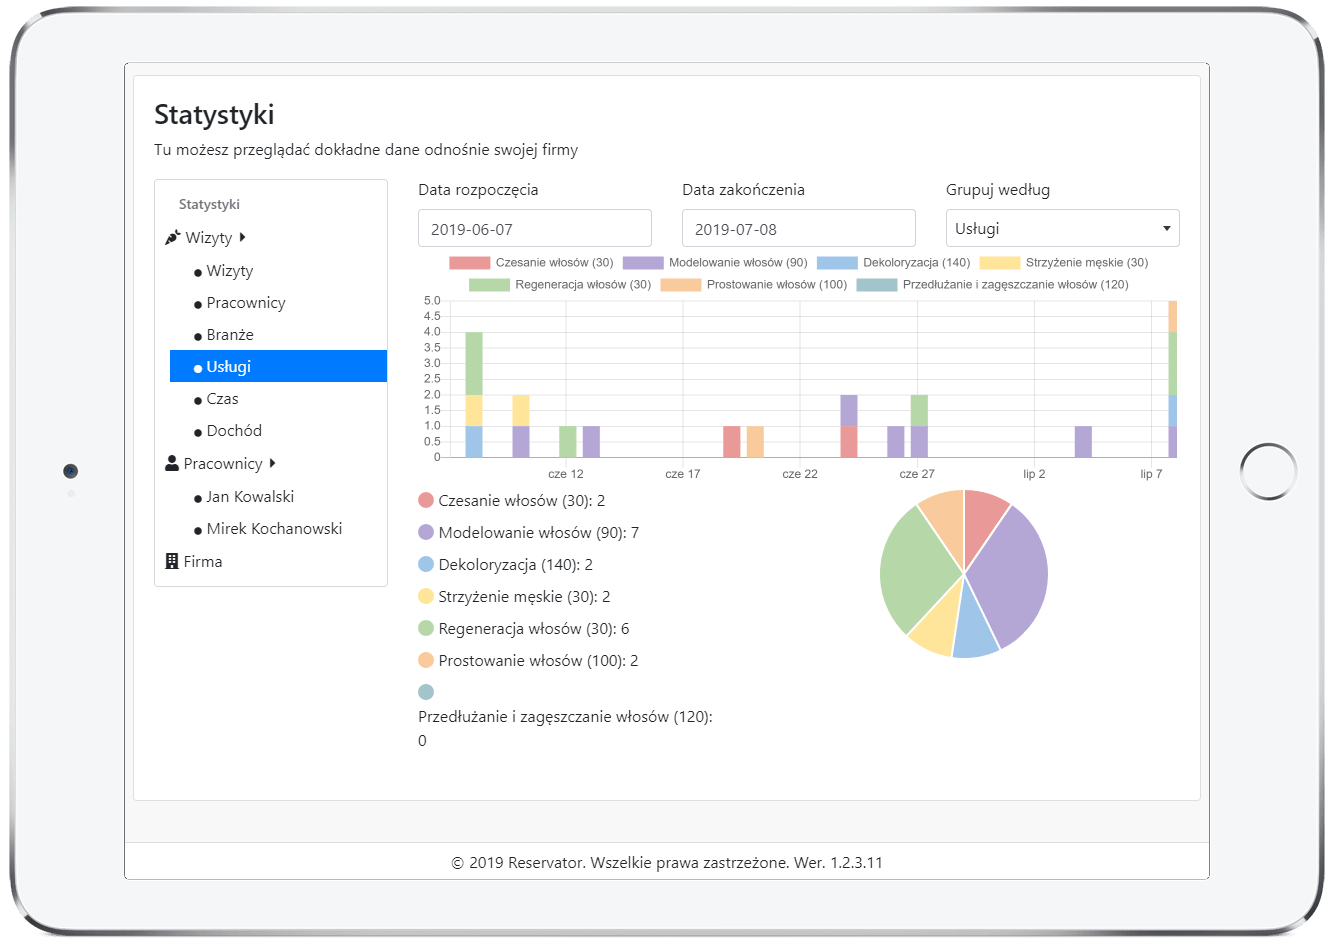The height and width of the screenshot is (942, 1334).
Task: Open the Branże sidebar entry
Action: (x=230, y=335)
